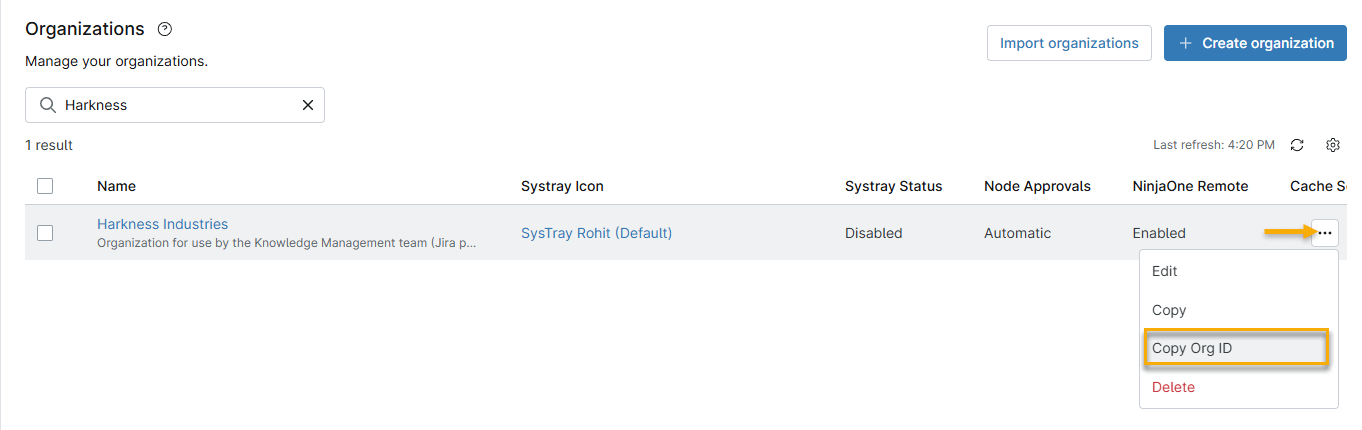Select Copy Org ID menu option
The image size is (1362, 430).
[x=1192, y=348]
